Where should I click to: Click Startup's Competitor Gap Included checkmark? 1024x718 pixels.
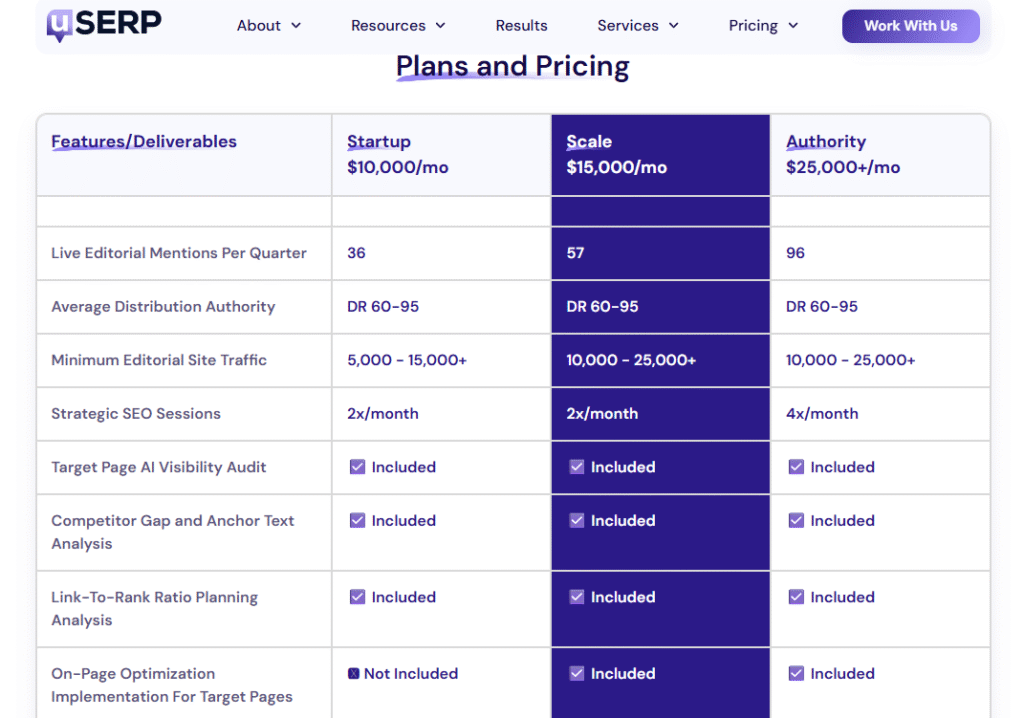[x=357, y=521]
